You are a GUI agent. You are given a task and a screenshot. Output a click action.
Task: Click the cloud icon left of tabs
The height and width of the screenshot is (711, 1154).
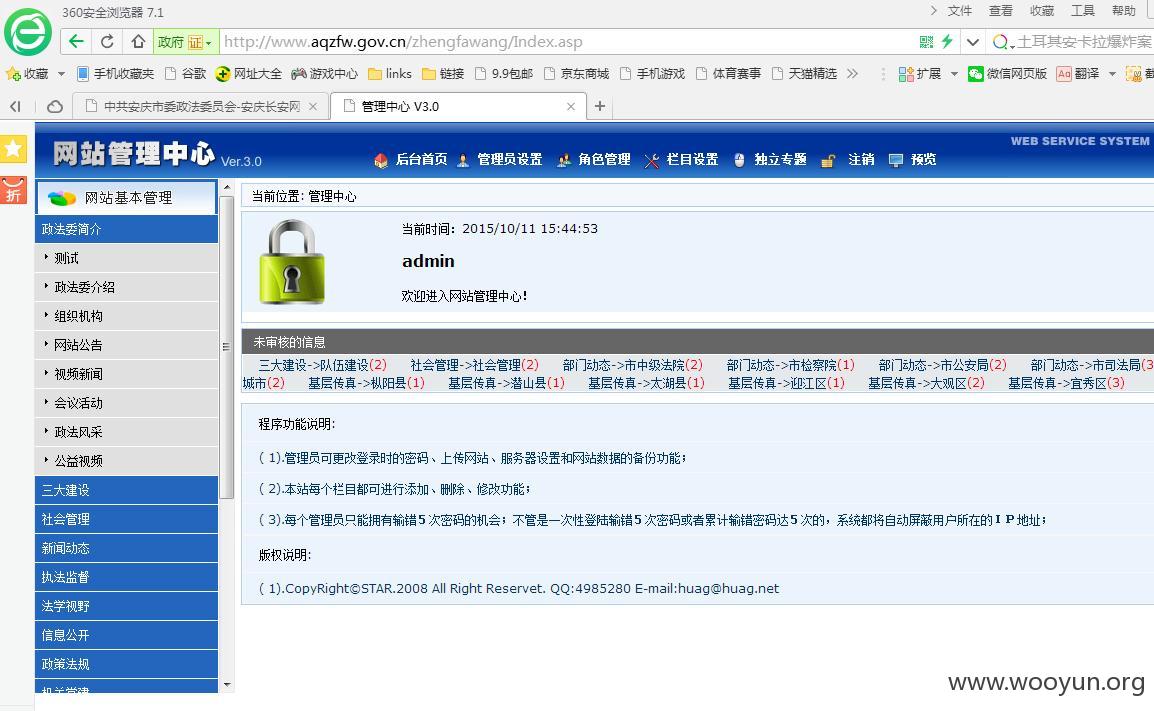pos(54,107)
